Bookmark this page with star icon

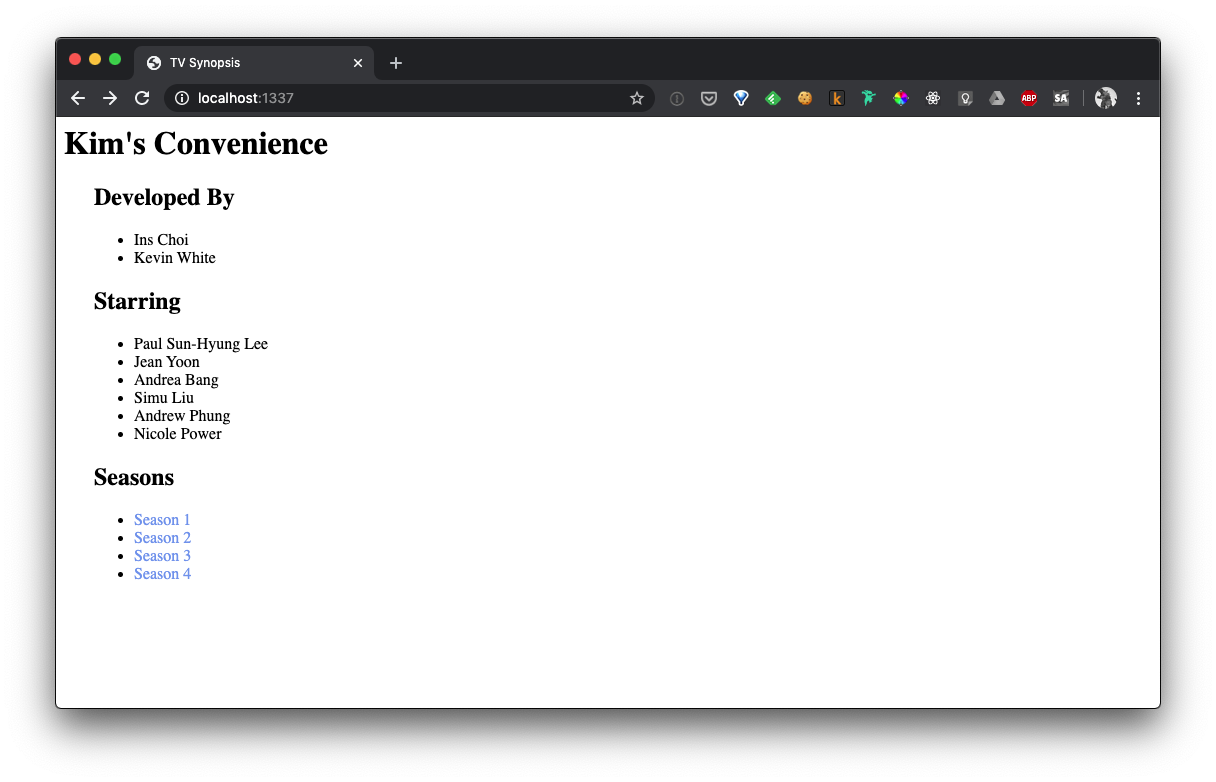pos(637,98)
